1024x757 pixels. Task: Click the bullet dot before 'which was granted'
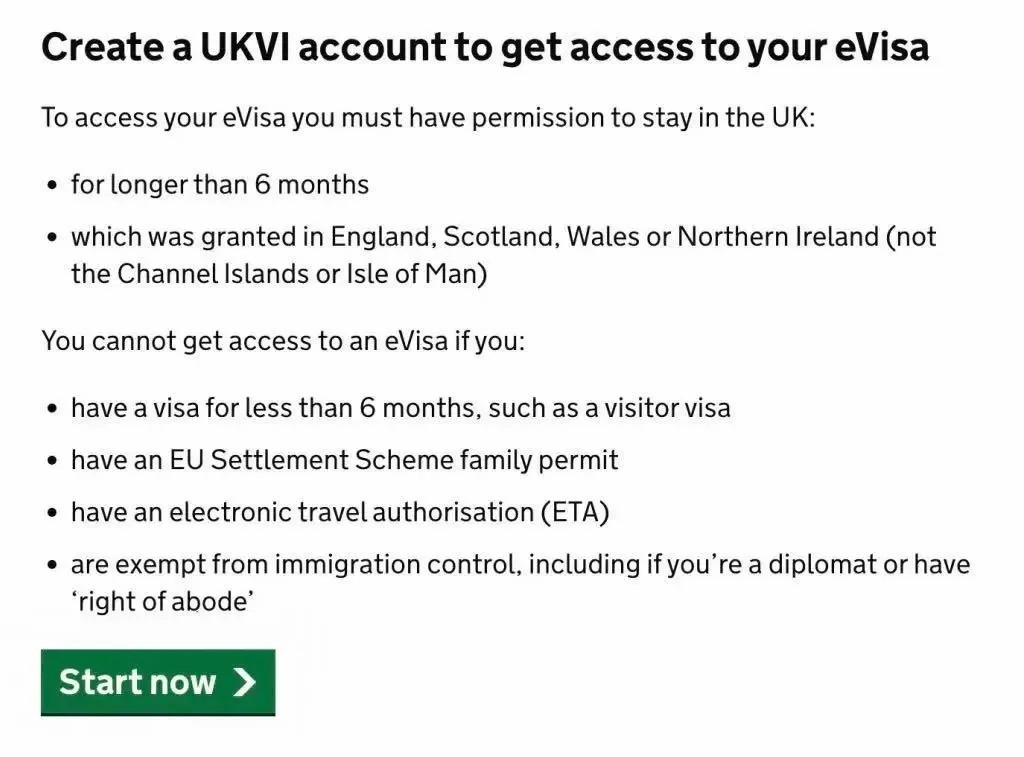click(x=53, y=237)
